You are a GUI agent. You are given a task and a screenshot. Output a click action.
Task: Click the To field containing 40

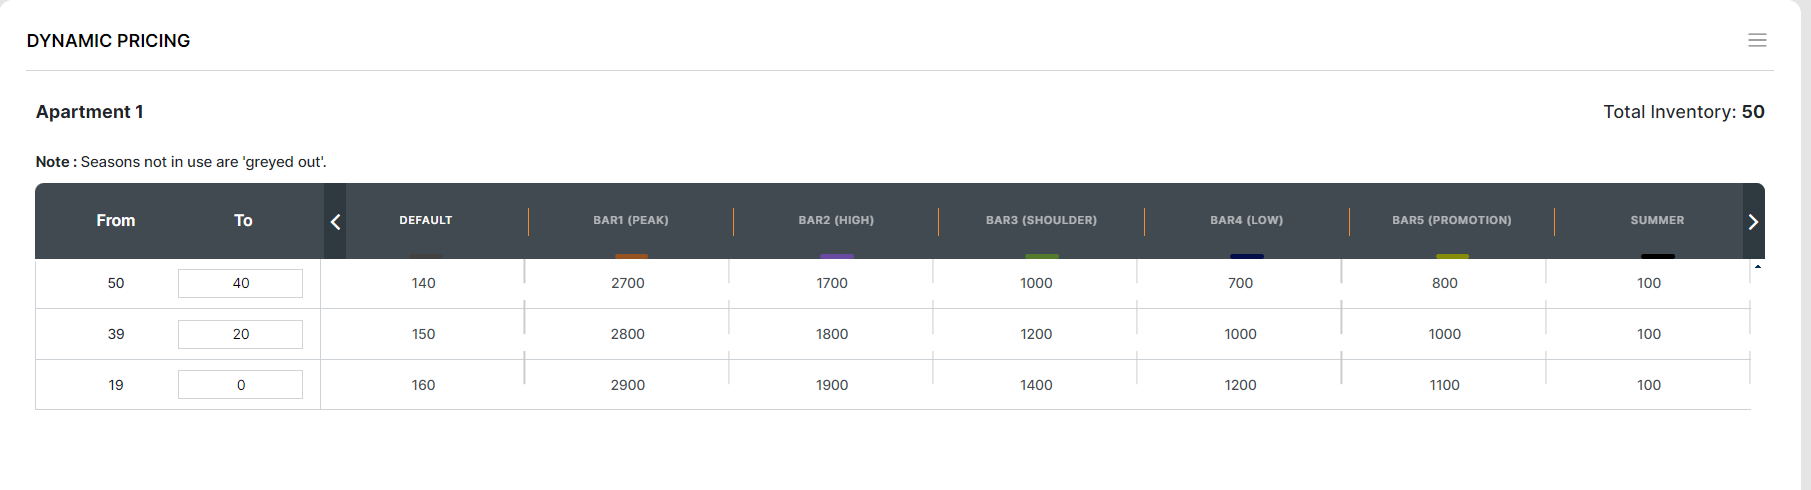(x=240, y=283)
